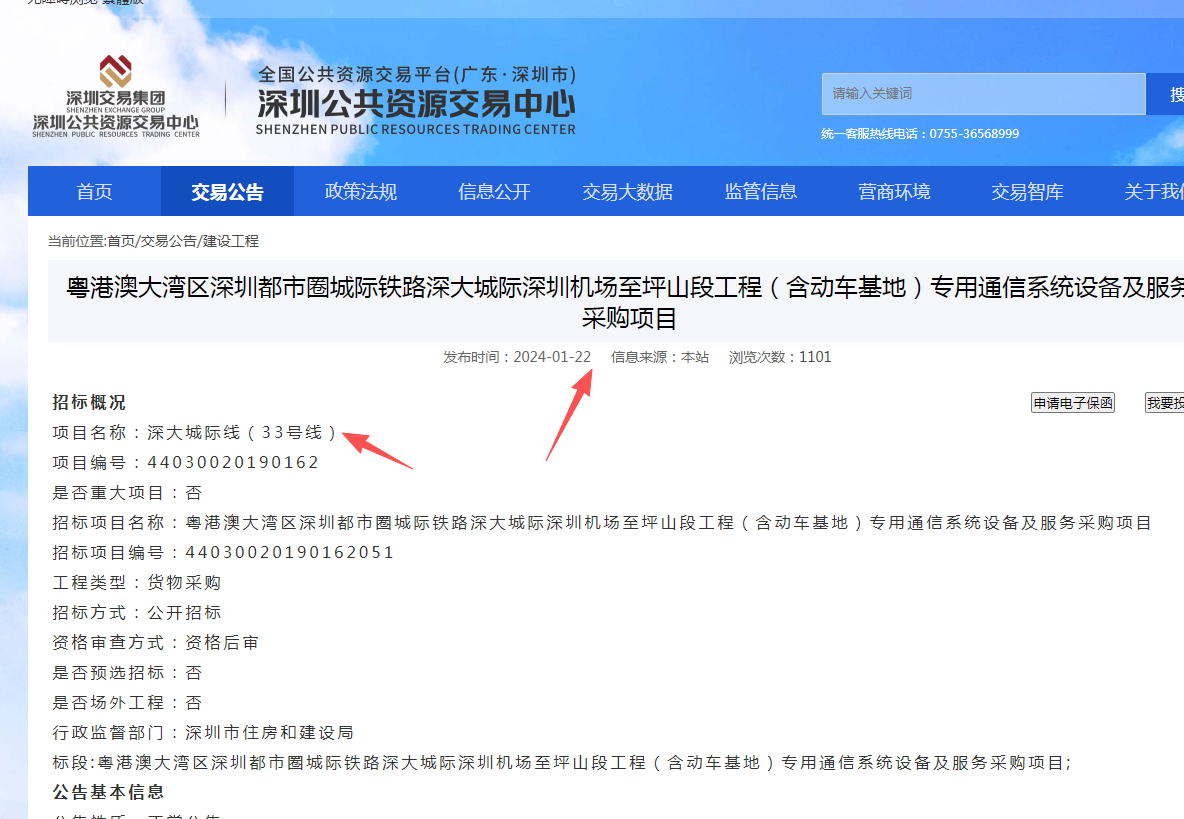Click 建设工程 in the breadcrumb path

[230, 242]
